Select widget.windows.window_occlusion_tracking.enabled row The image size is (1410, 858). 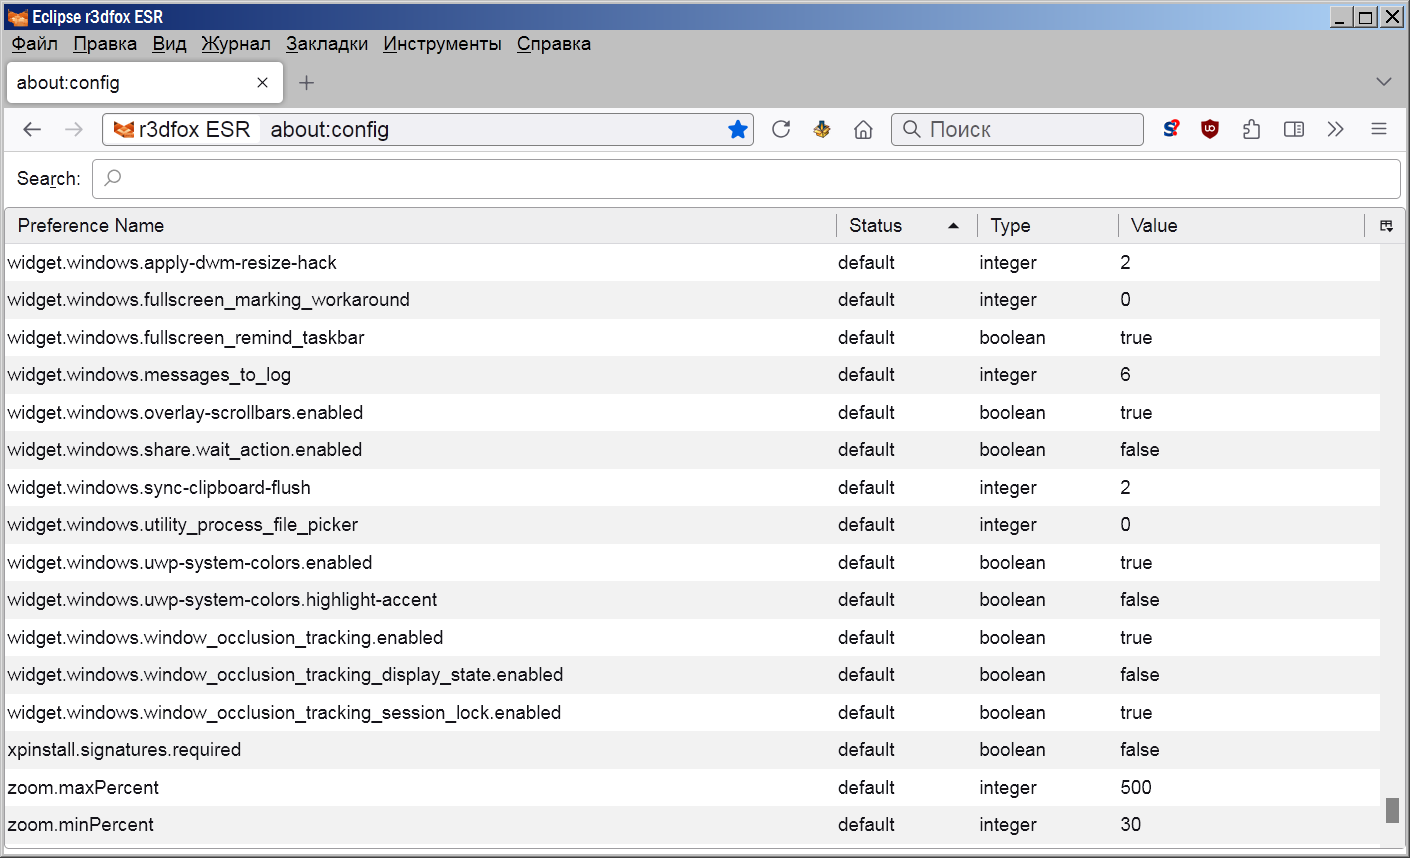692,638
